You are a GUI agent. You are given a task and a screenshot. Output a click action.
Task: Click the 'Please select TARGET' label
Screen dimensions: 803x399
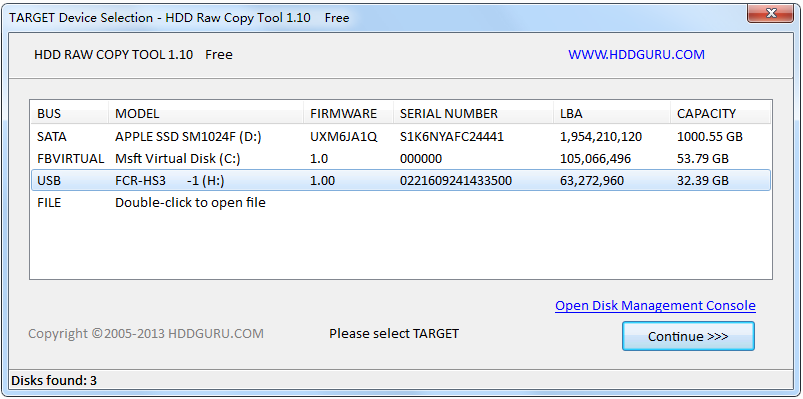tap(394, 334)
